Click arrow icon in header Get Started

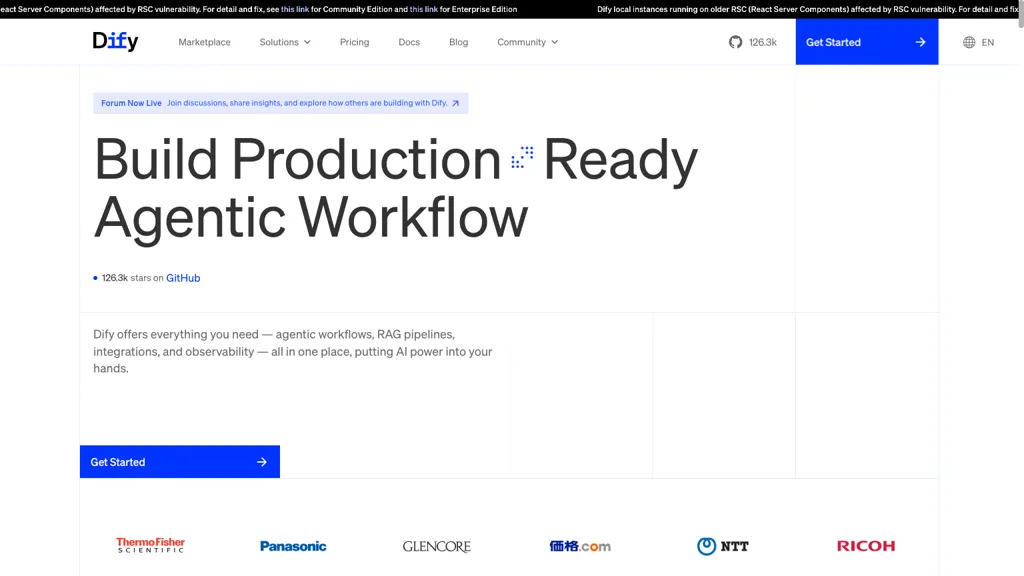click(920, 42)
